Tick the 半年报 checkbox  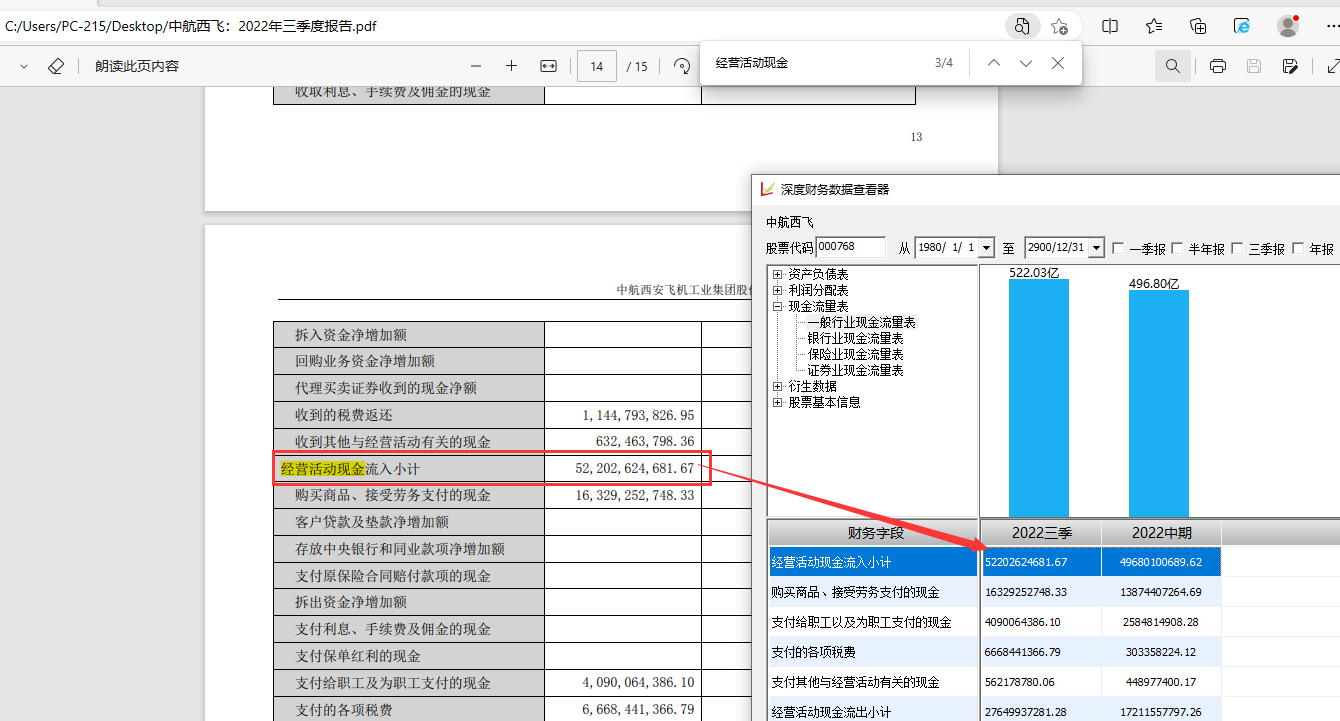click(1178, 248)
